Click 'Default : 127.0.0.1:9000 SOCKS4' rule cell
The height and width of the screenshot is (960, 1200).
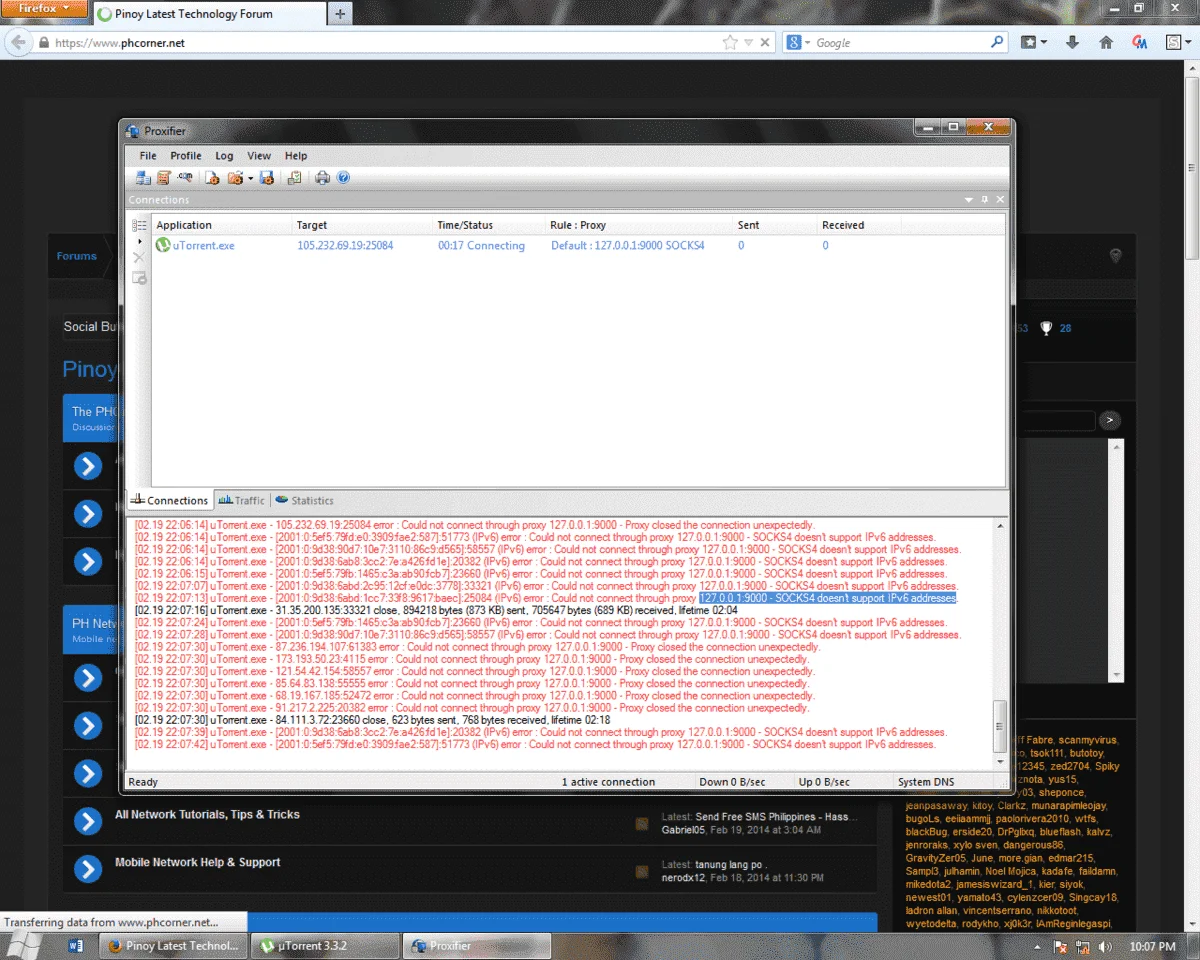click(x=628, y=245)
